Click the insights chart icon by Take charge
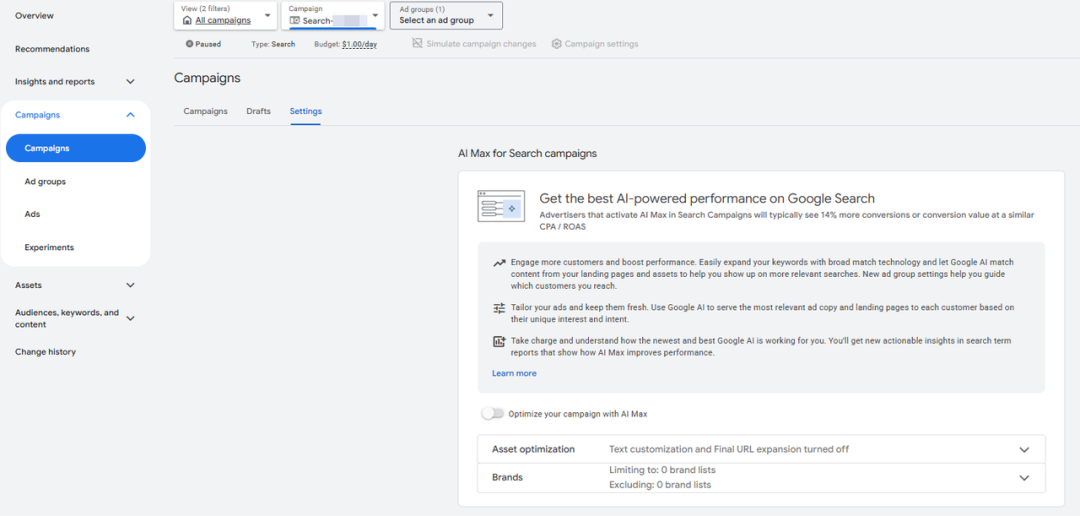The width and height of the screenshot is (1080, 516). [x=499, y=341]
